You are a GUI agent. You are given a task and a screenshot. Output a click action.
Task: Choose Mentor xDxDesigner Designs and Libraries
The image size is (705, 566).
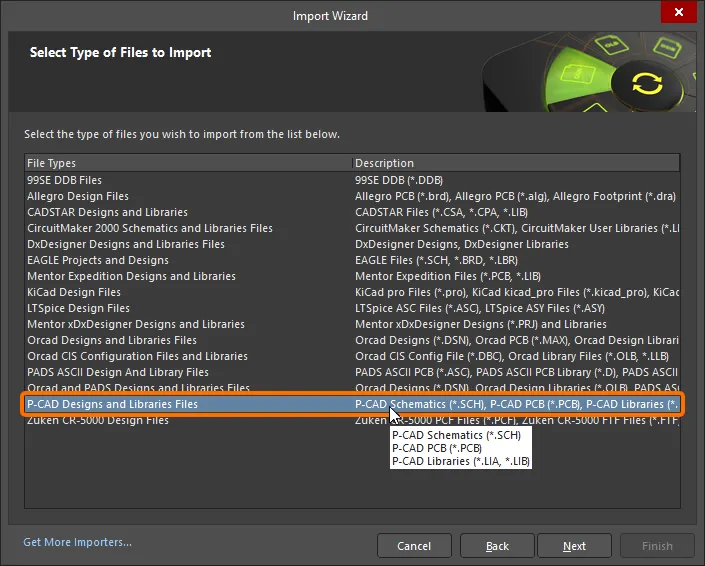coord(352,324)
